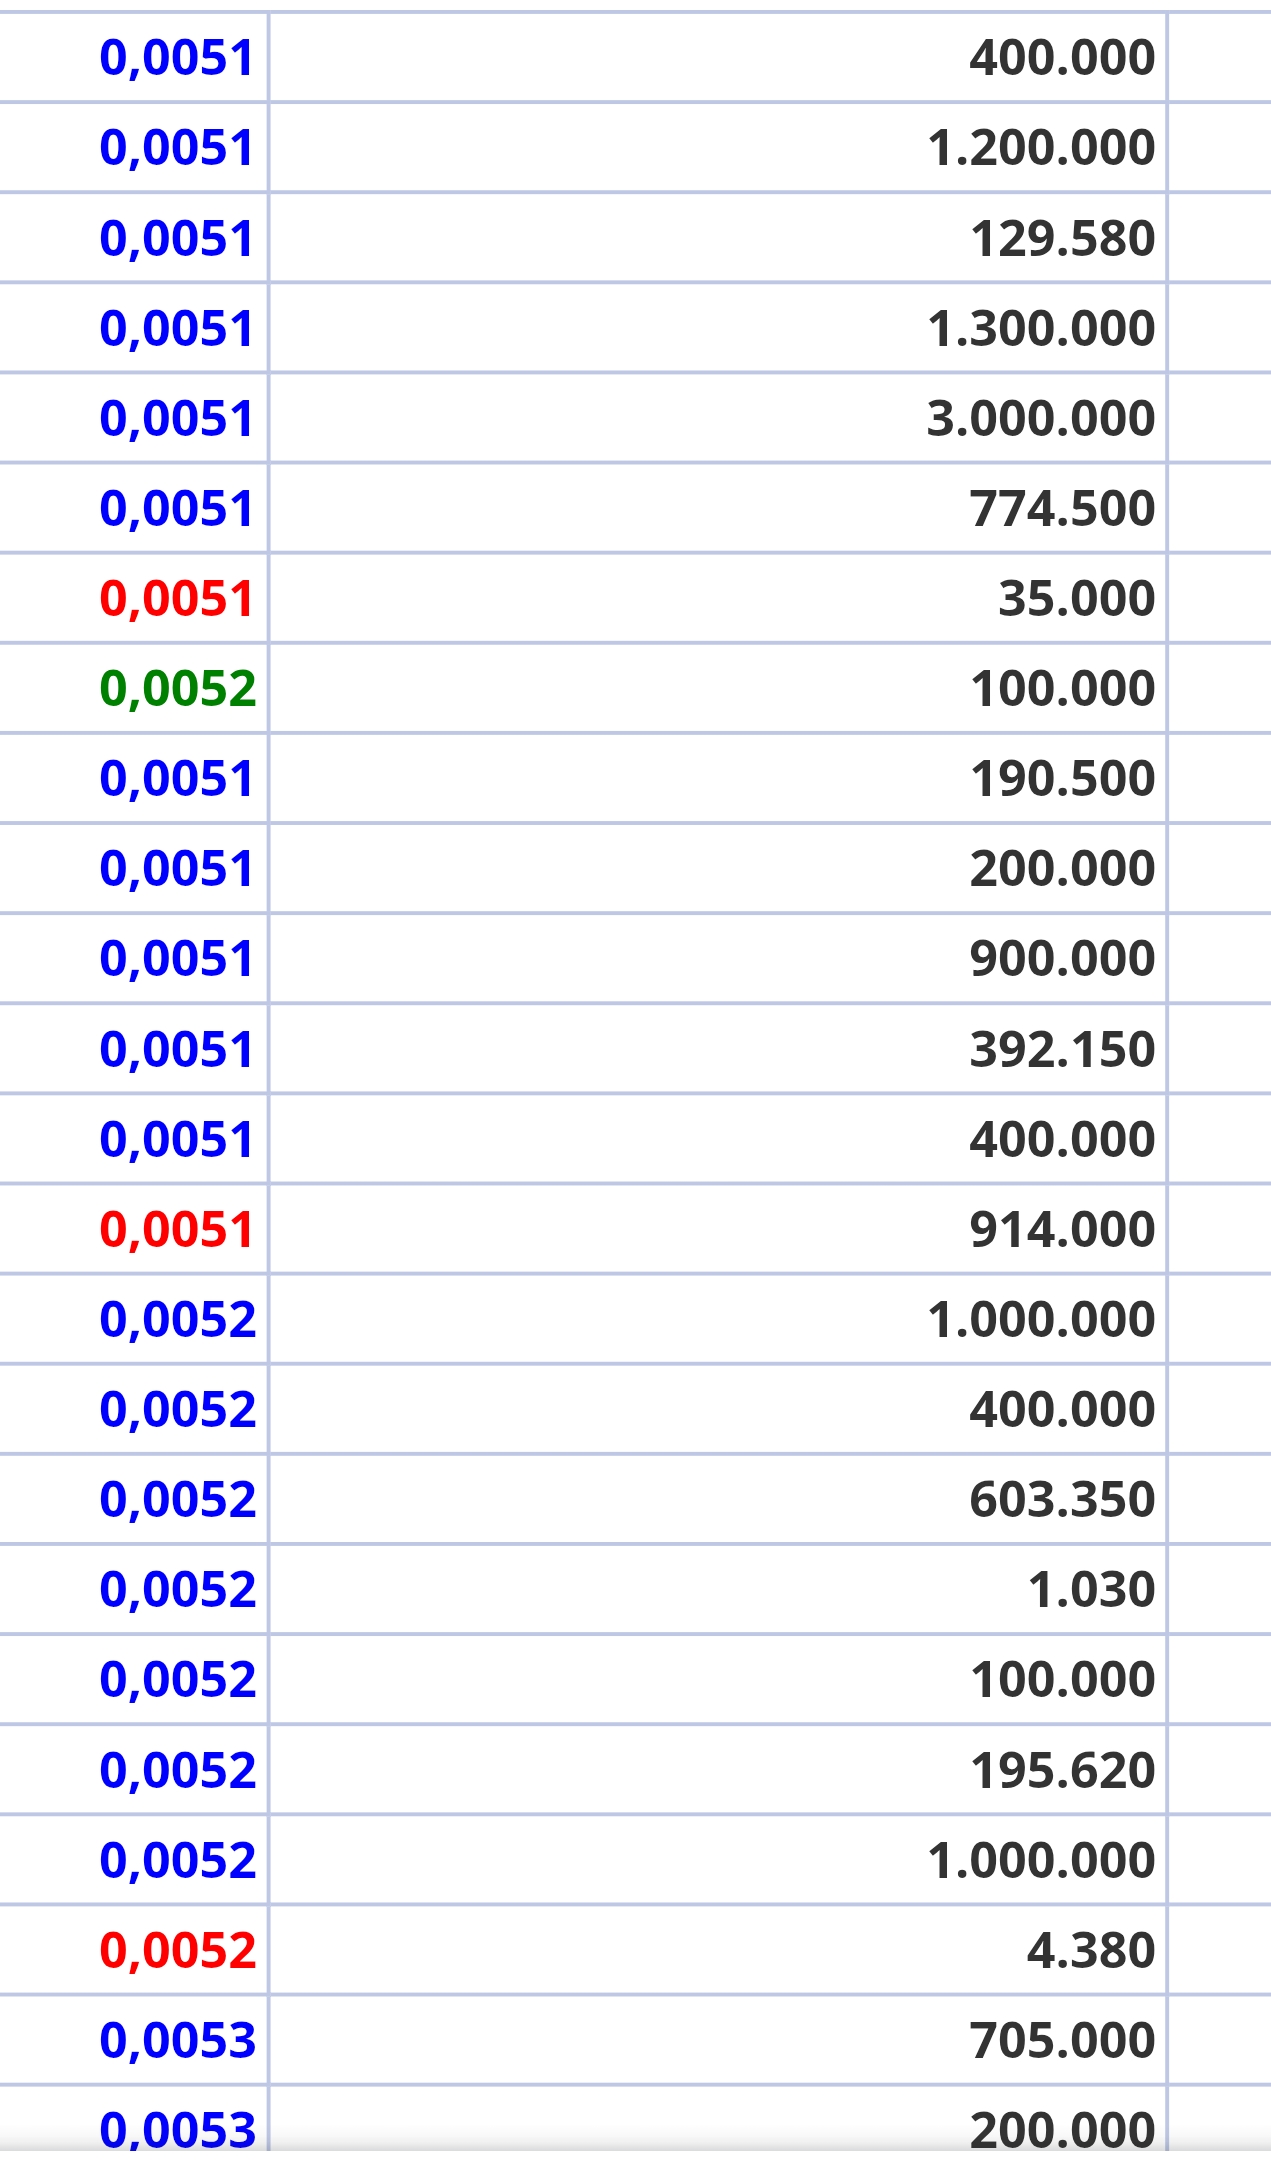This screenshot has height=2173, width=1271.
Task: Select the 195.620 volume value
Action: coord(1062,1770)
